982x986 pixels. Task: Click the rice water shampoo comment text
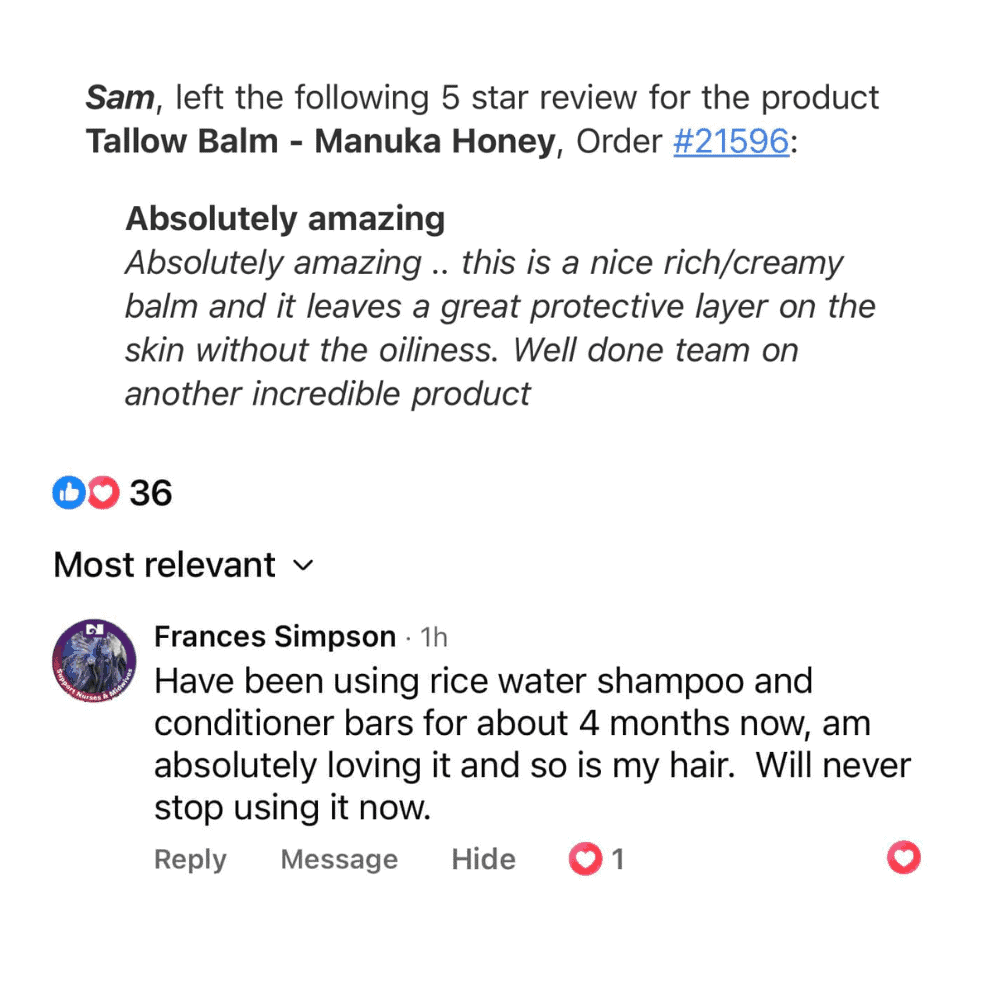pyautogui.click(x=530, y=744)
